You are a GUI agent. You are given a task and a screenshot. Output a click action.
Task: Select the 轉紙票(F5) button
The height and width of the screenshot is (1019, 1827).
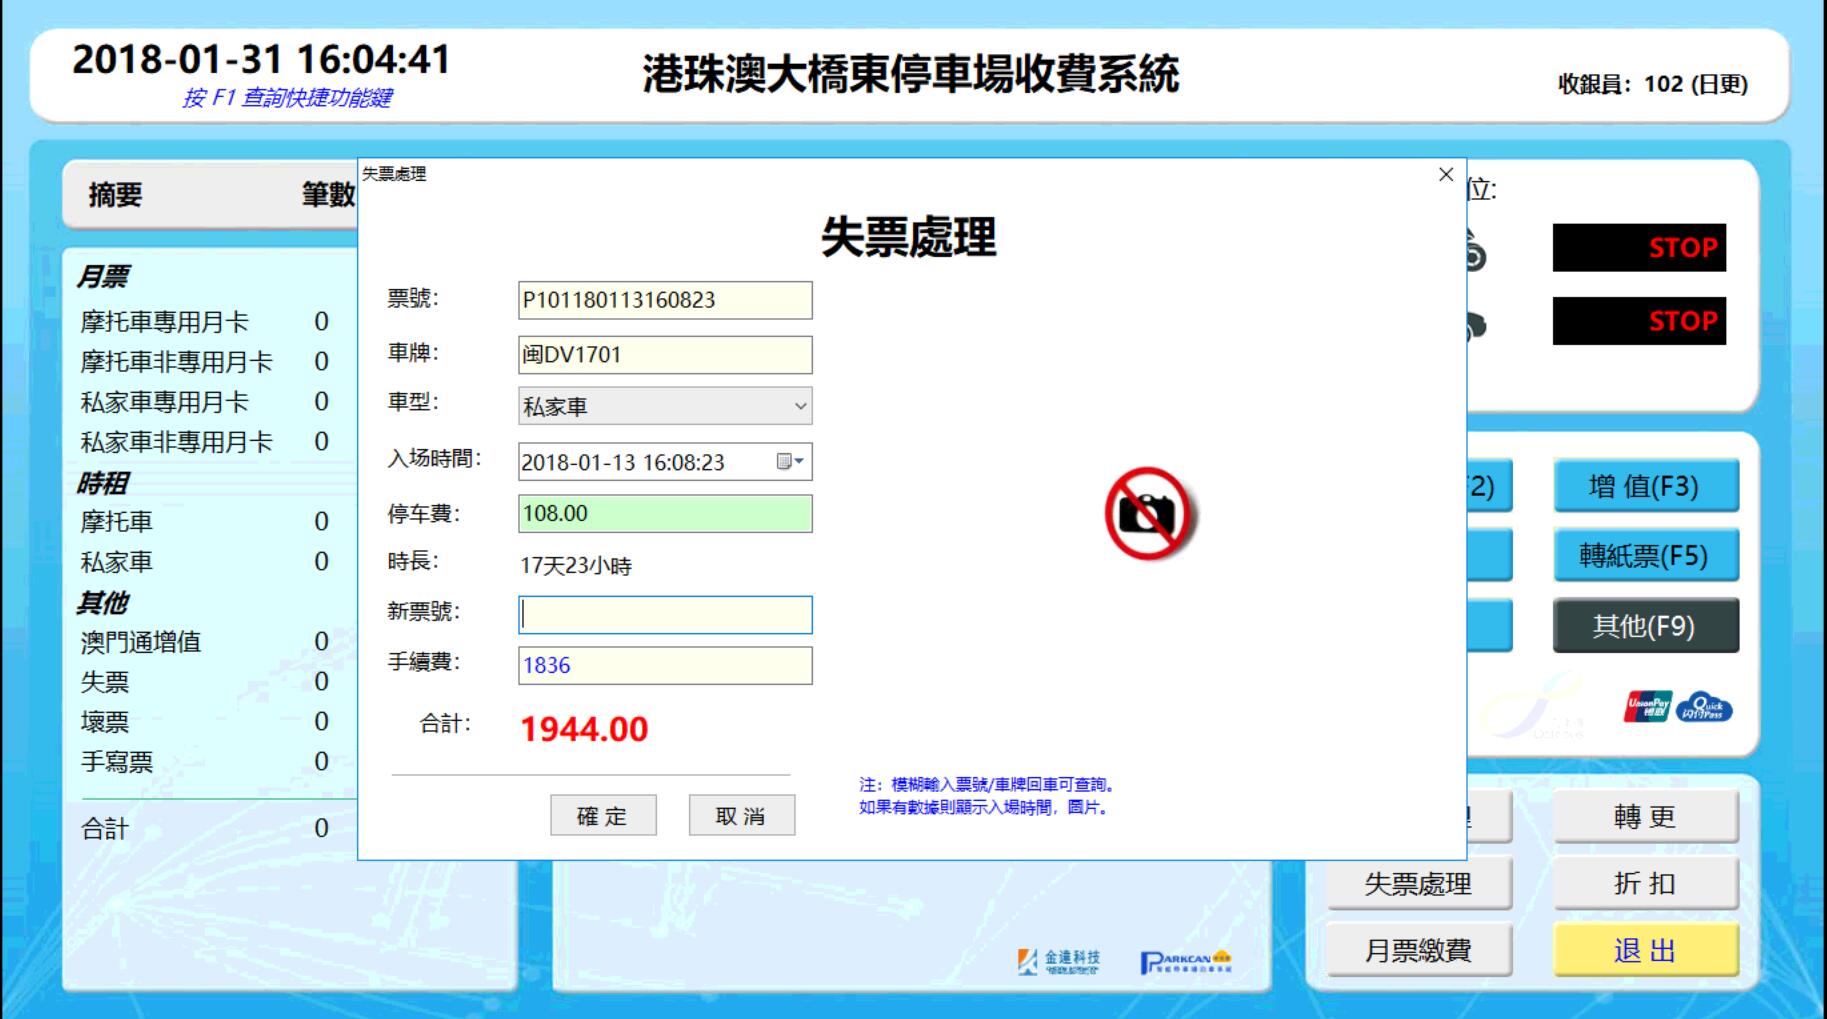1645,556
